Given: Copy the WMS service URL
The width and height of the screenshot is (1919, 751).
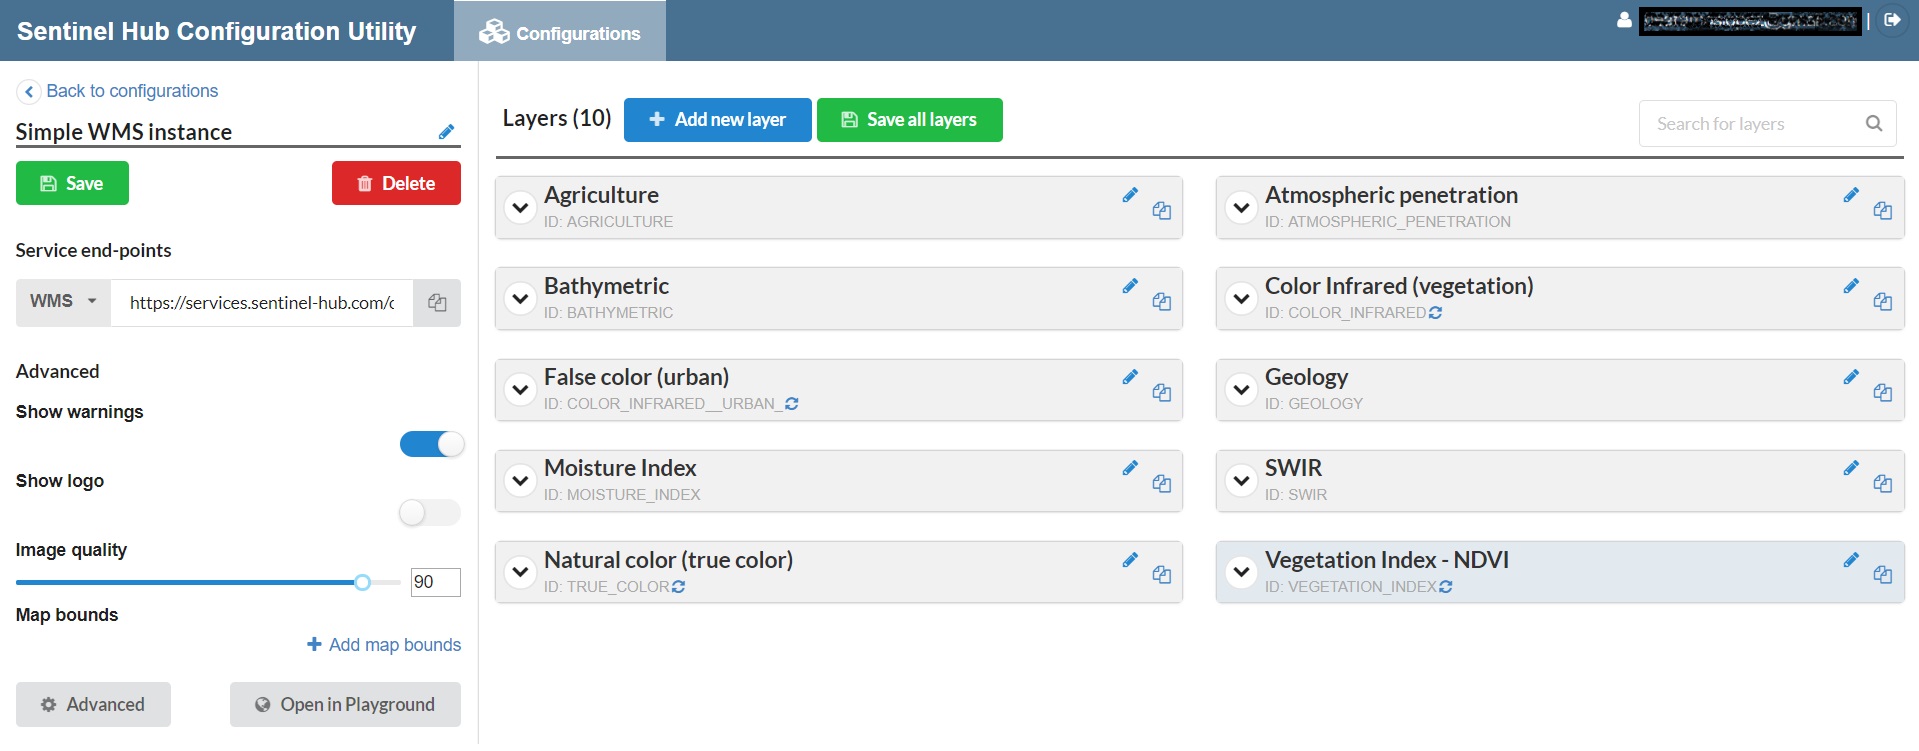Looking at the screenshot, I should click(437, 302).
